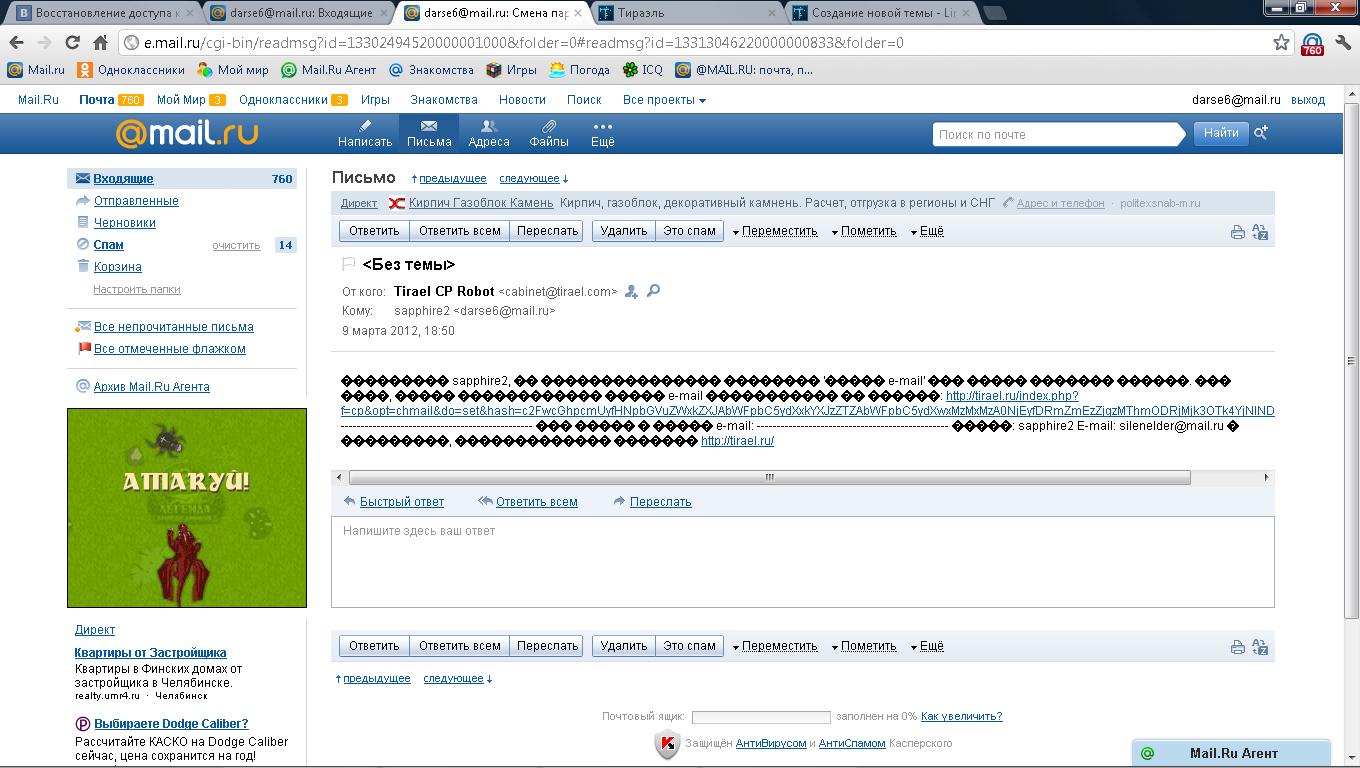The width and height of the screenshot is (1360, 768).
Task: Switch to Тираэль browser tab
Action: pyautogui.click(x=686, y=13)
